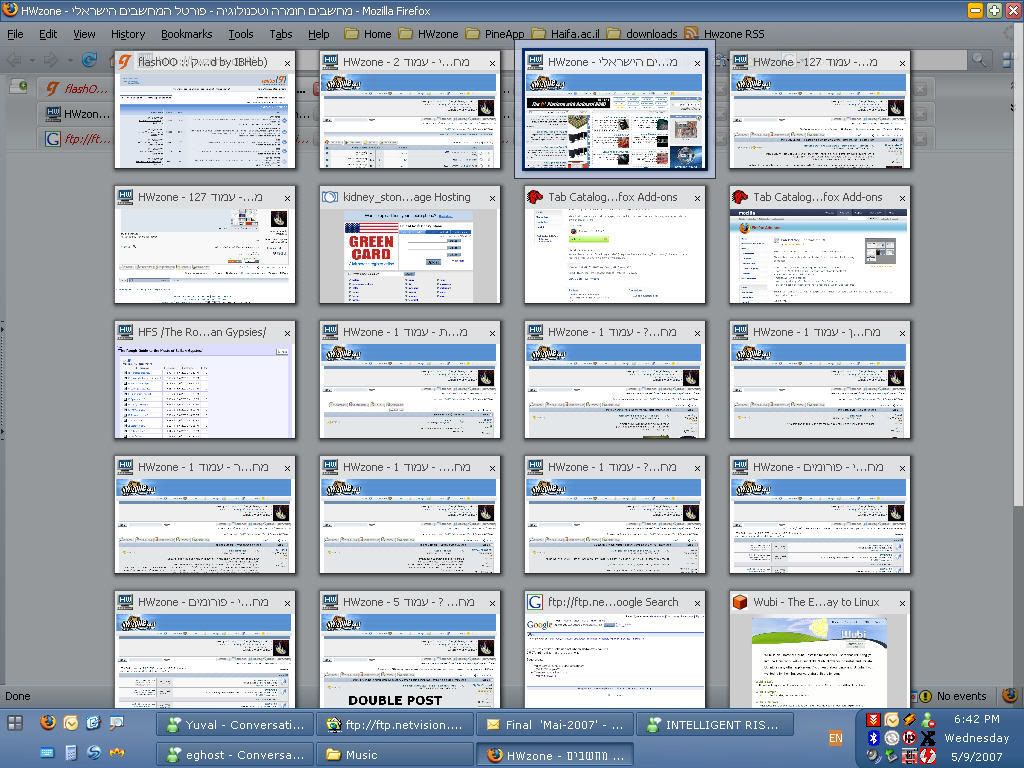Open the View menu

coord(84,34)
